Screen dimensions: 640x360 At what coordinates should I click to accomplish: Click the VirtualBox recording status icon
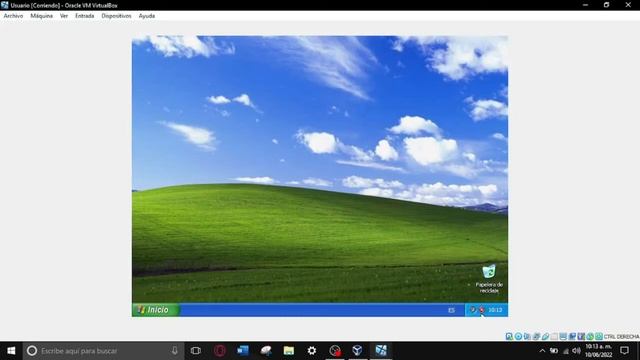tap(572, 336)
